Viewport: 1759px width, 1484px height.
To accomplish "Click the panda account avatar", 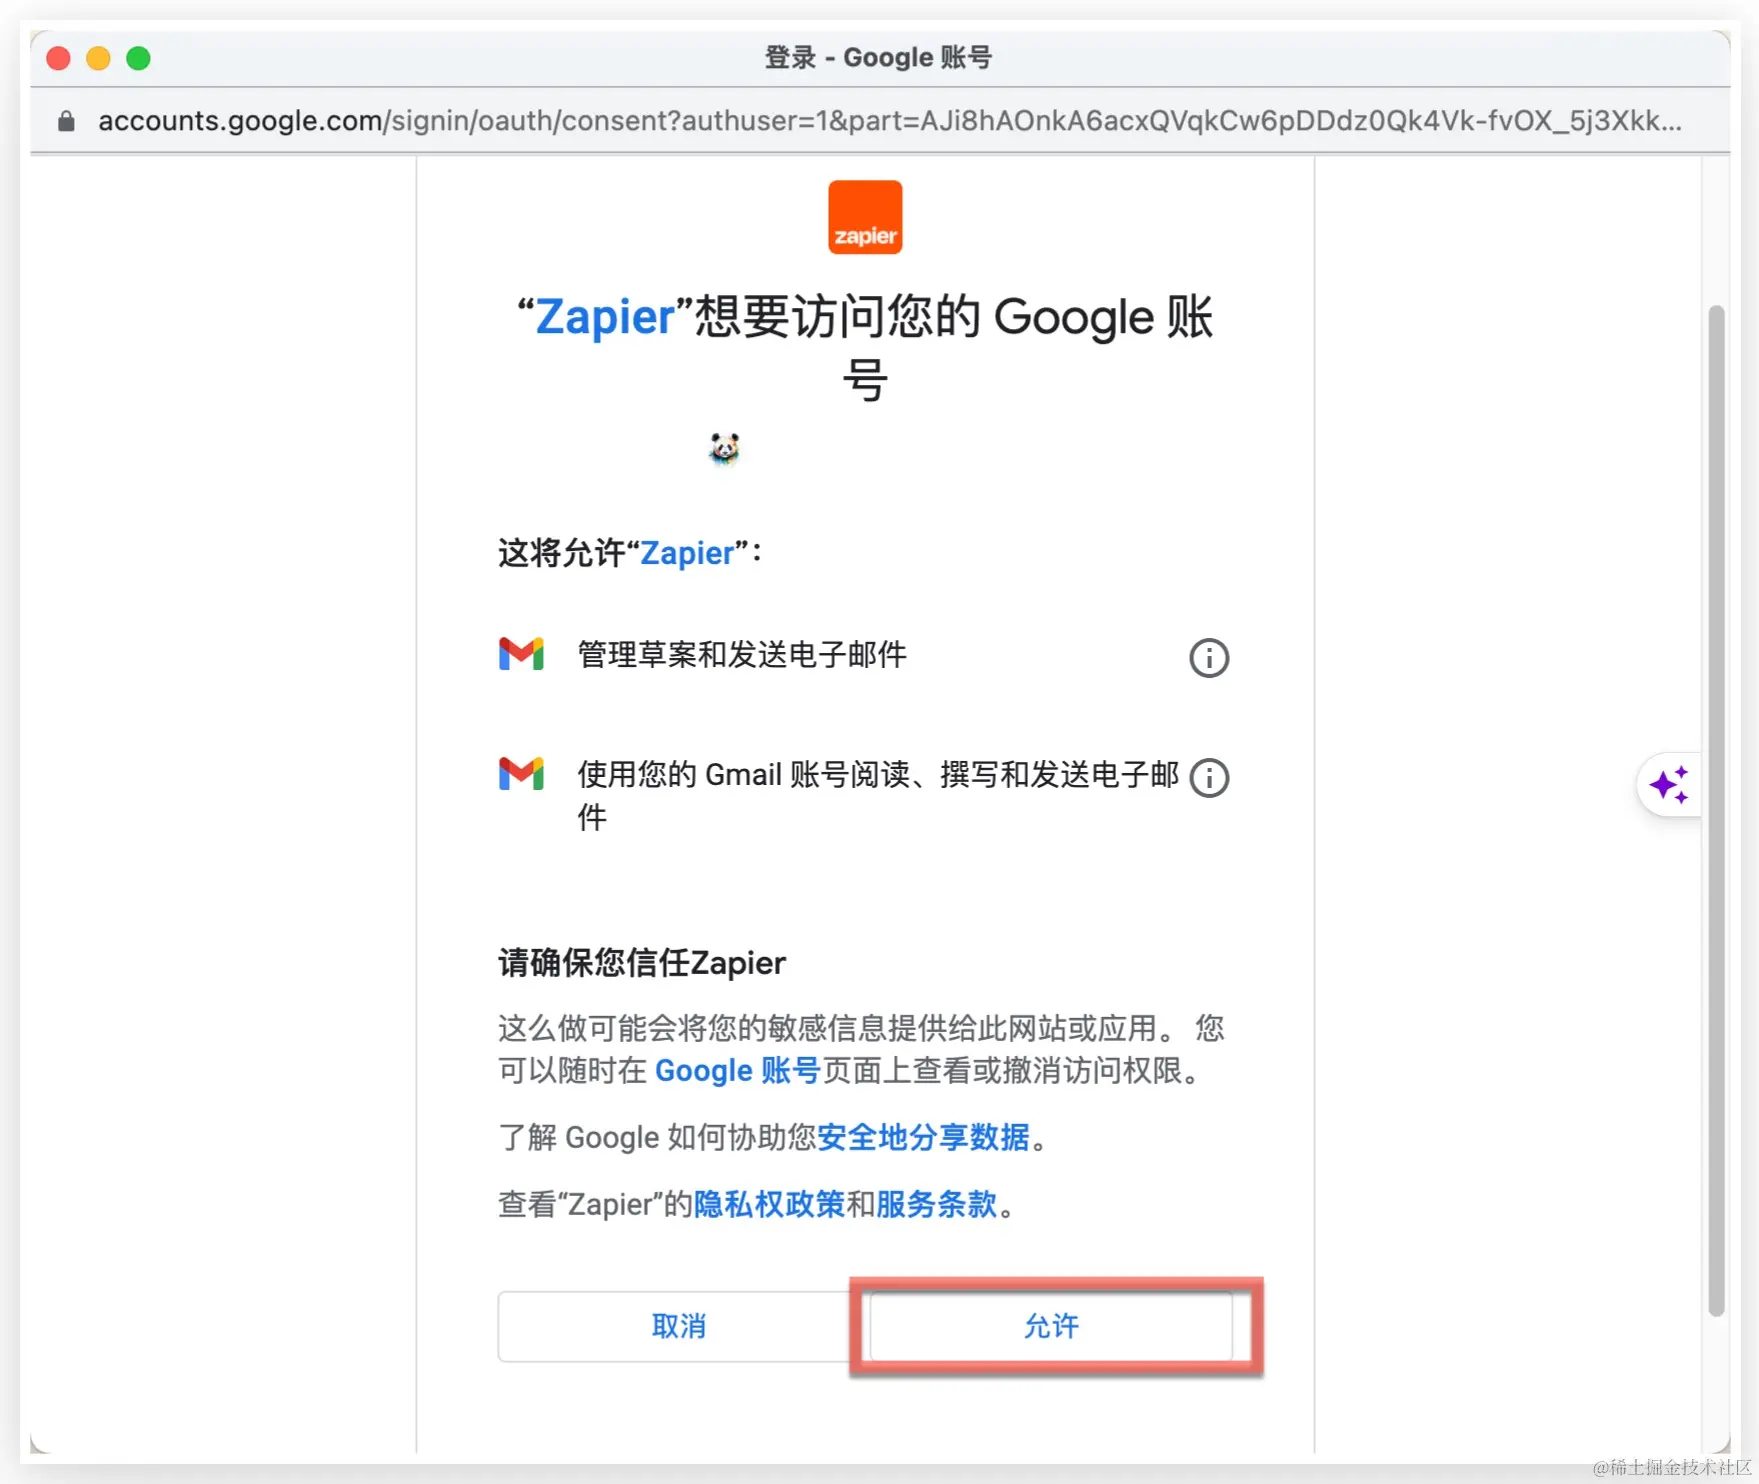I will click(724, 449).
